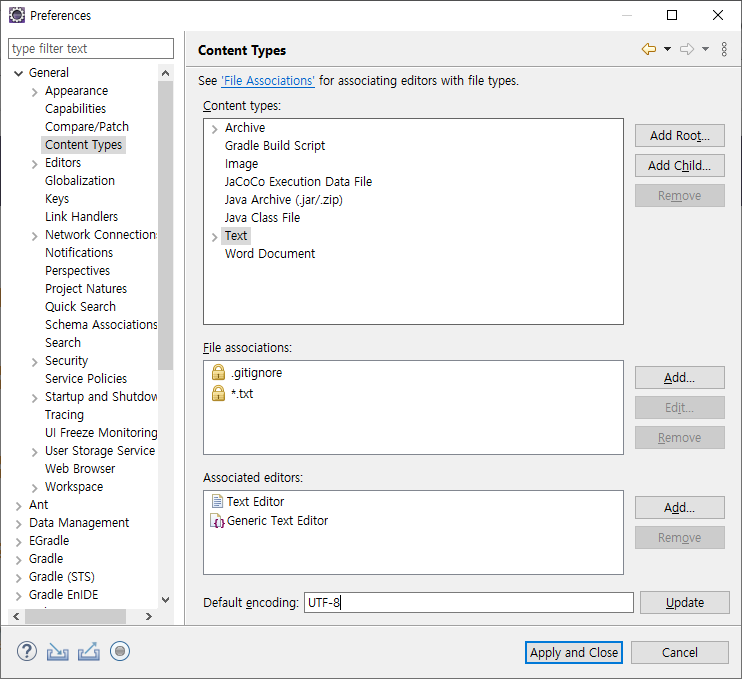742x679 pixels.
Task: Select Gradle Build Script content type
Action: coord(275,146)
